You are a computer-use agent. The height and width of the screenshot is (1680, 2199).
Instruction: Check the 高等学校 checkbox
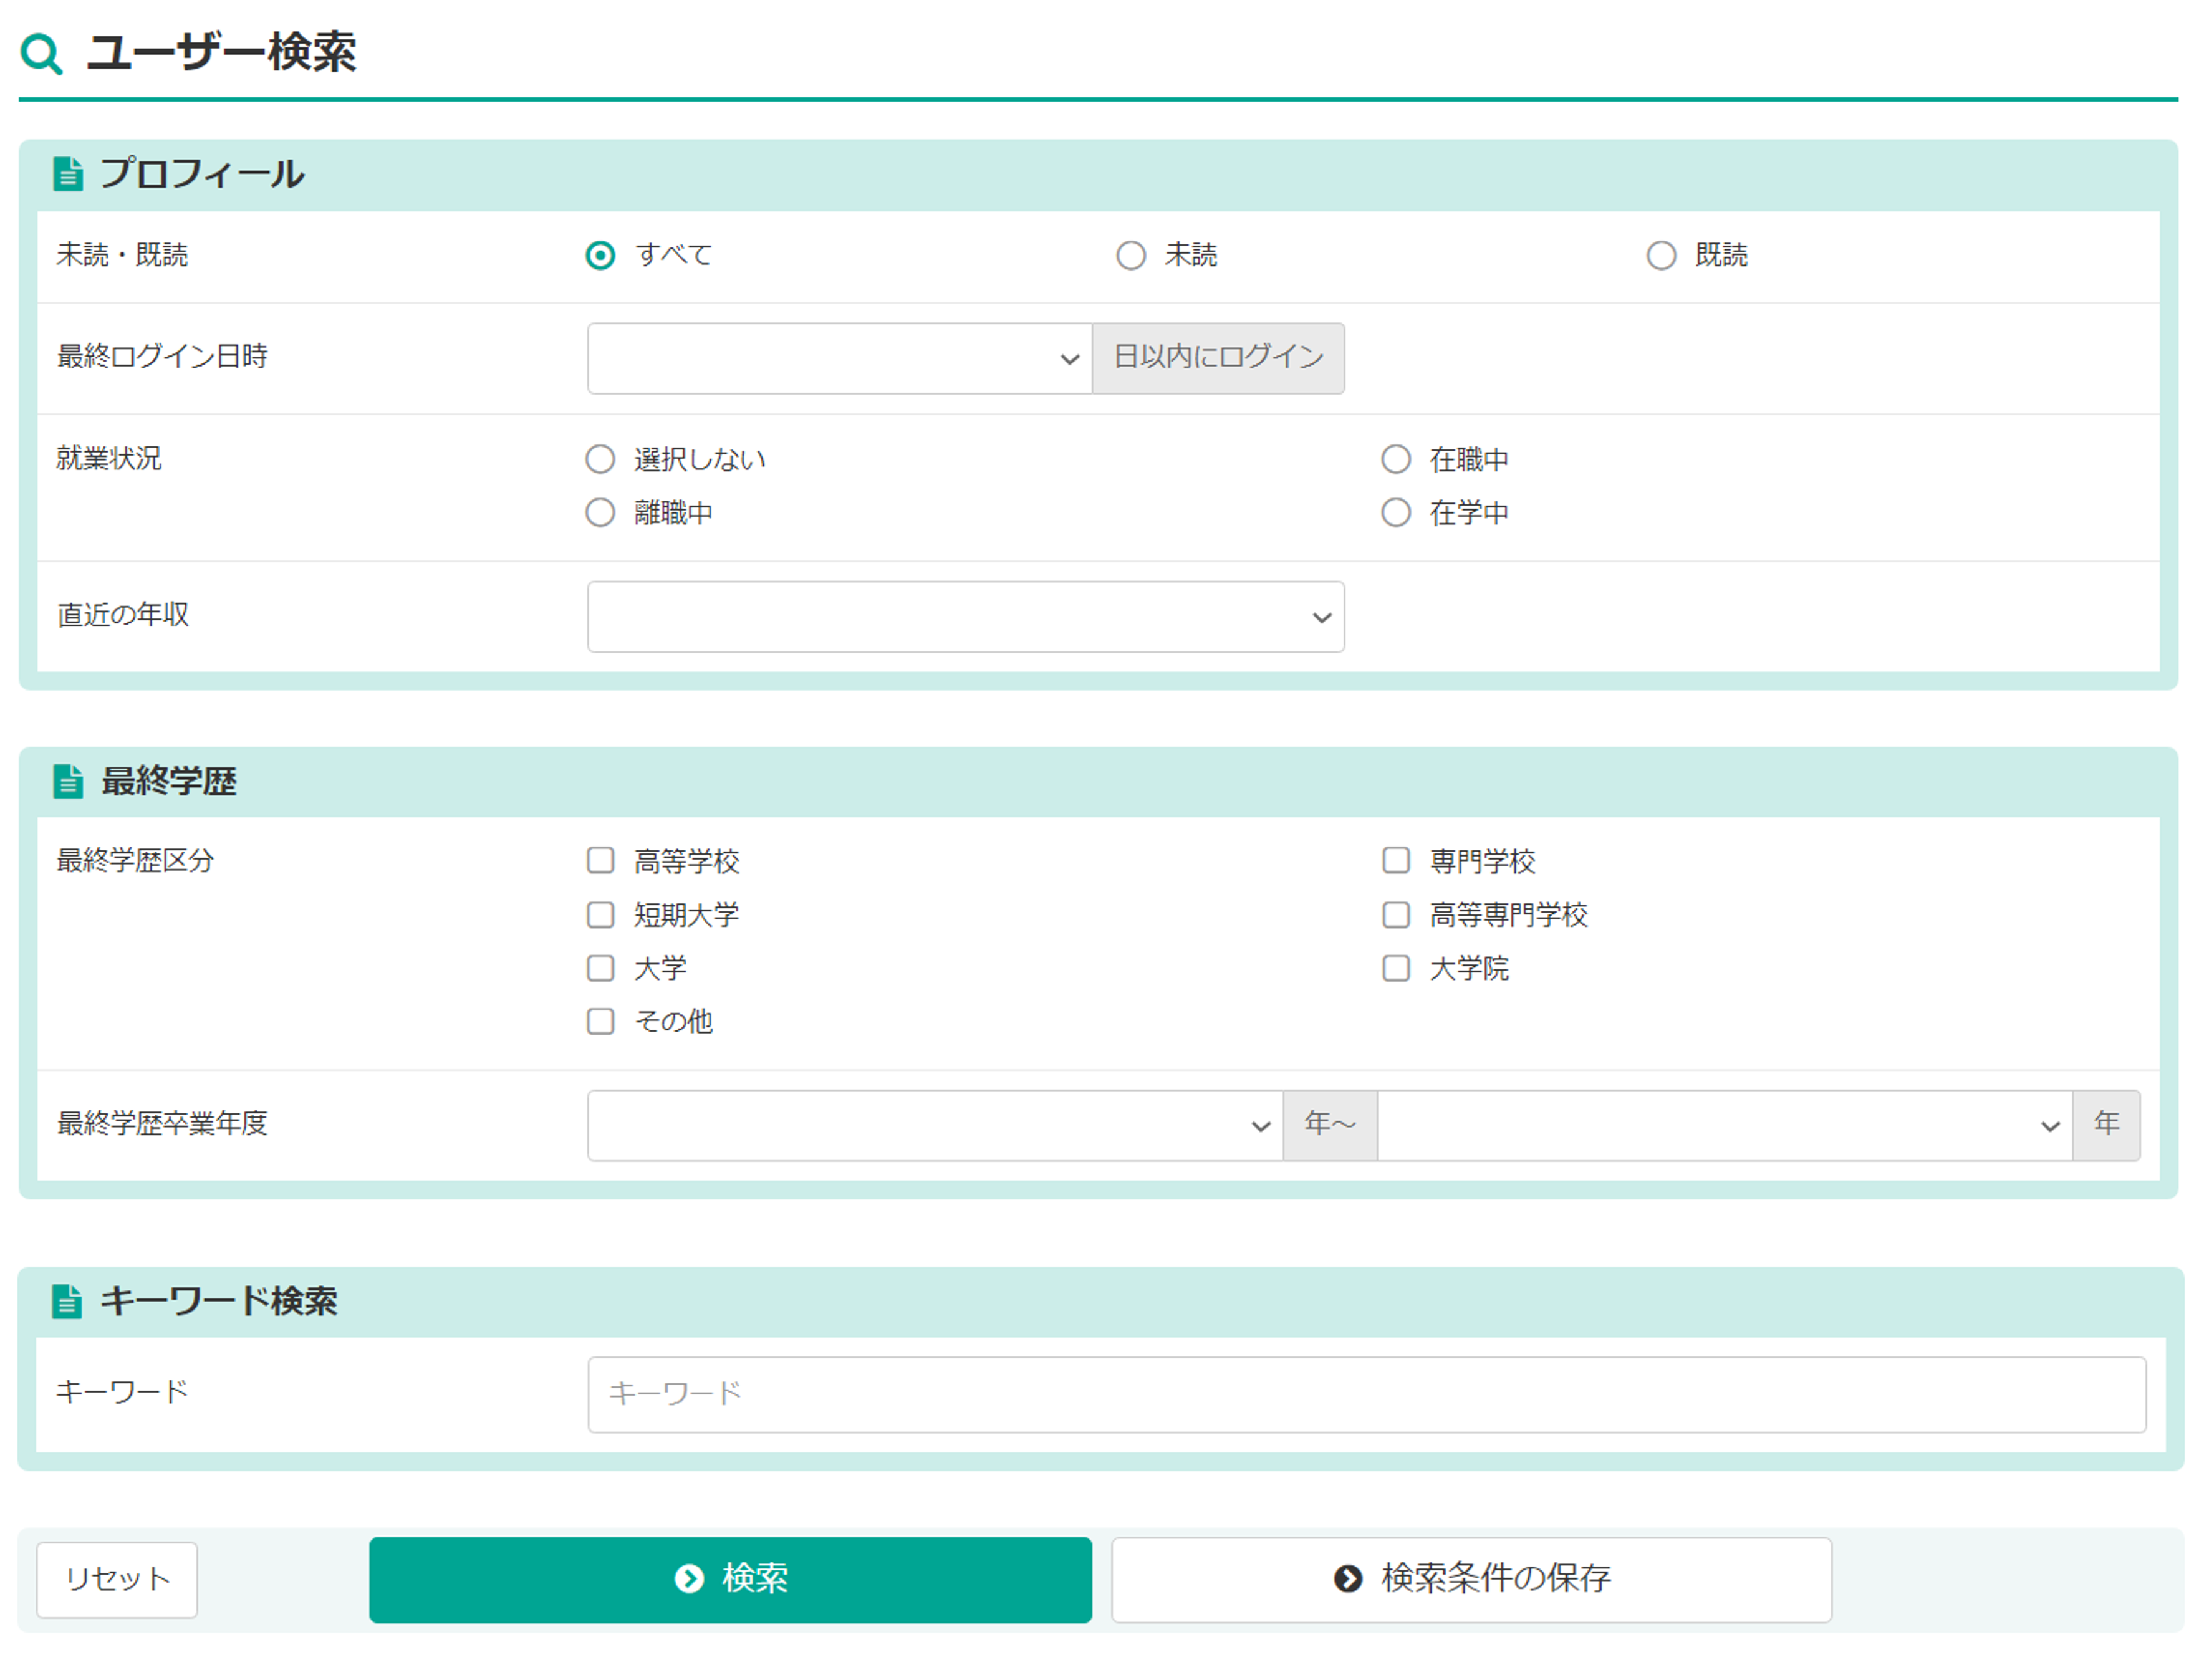click(x=600, y=861)
